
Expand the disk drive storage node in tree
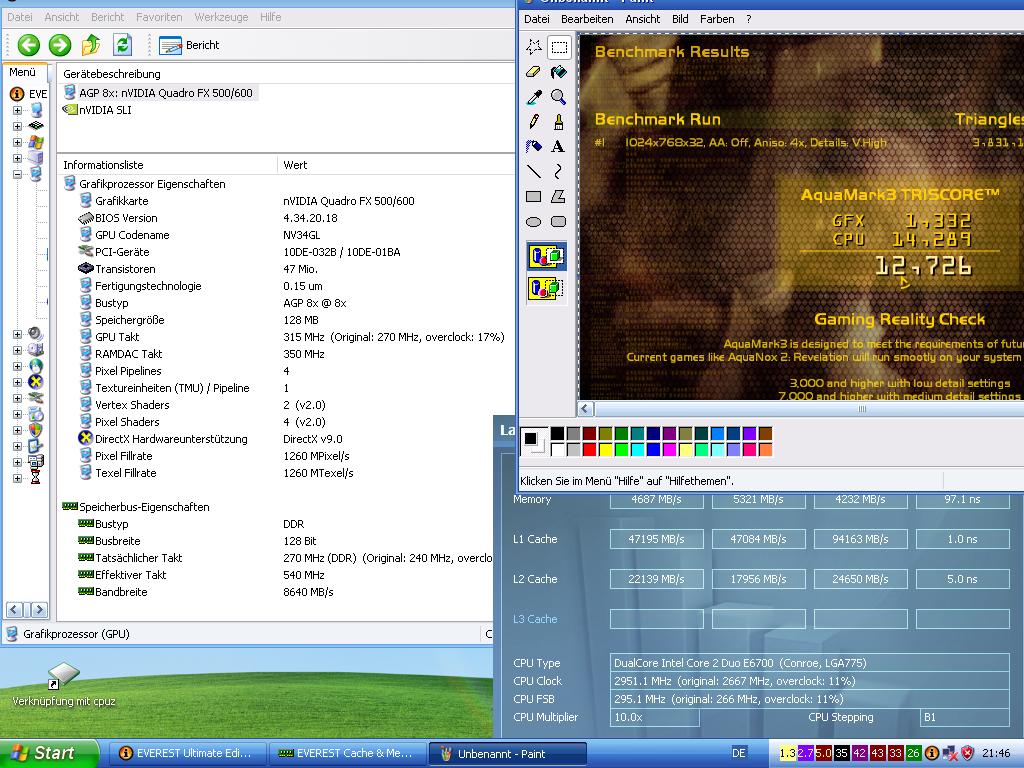coord(18,350)
